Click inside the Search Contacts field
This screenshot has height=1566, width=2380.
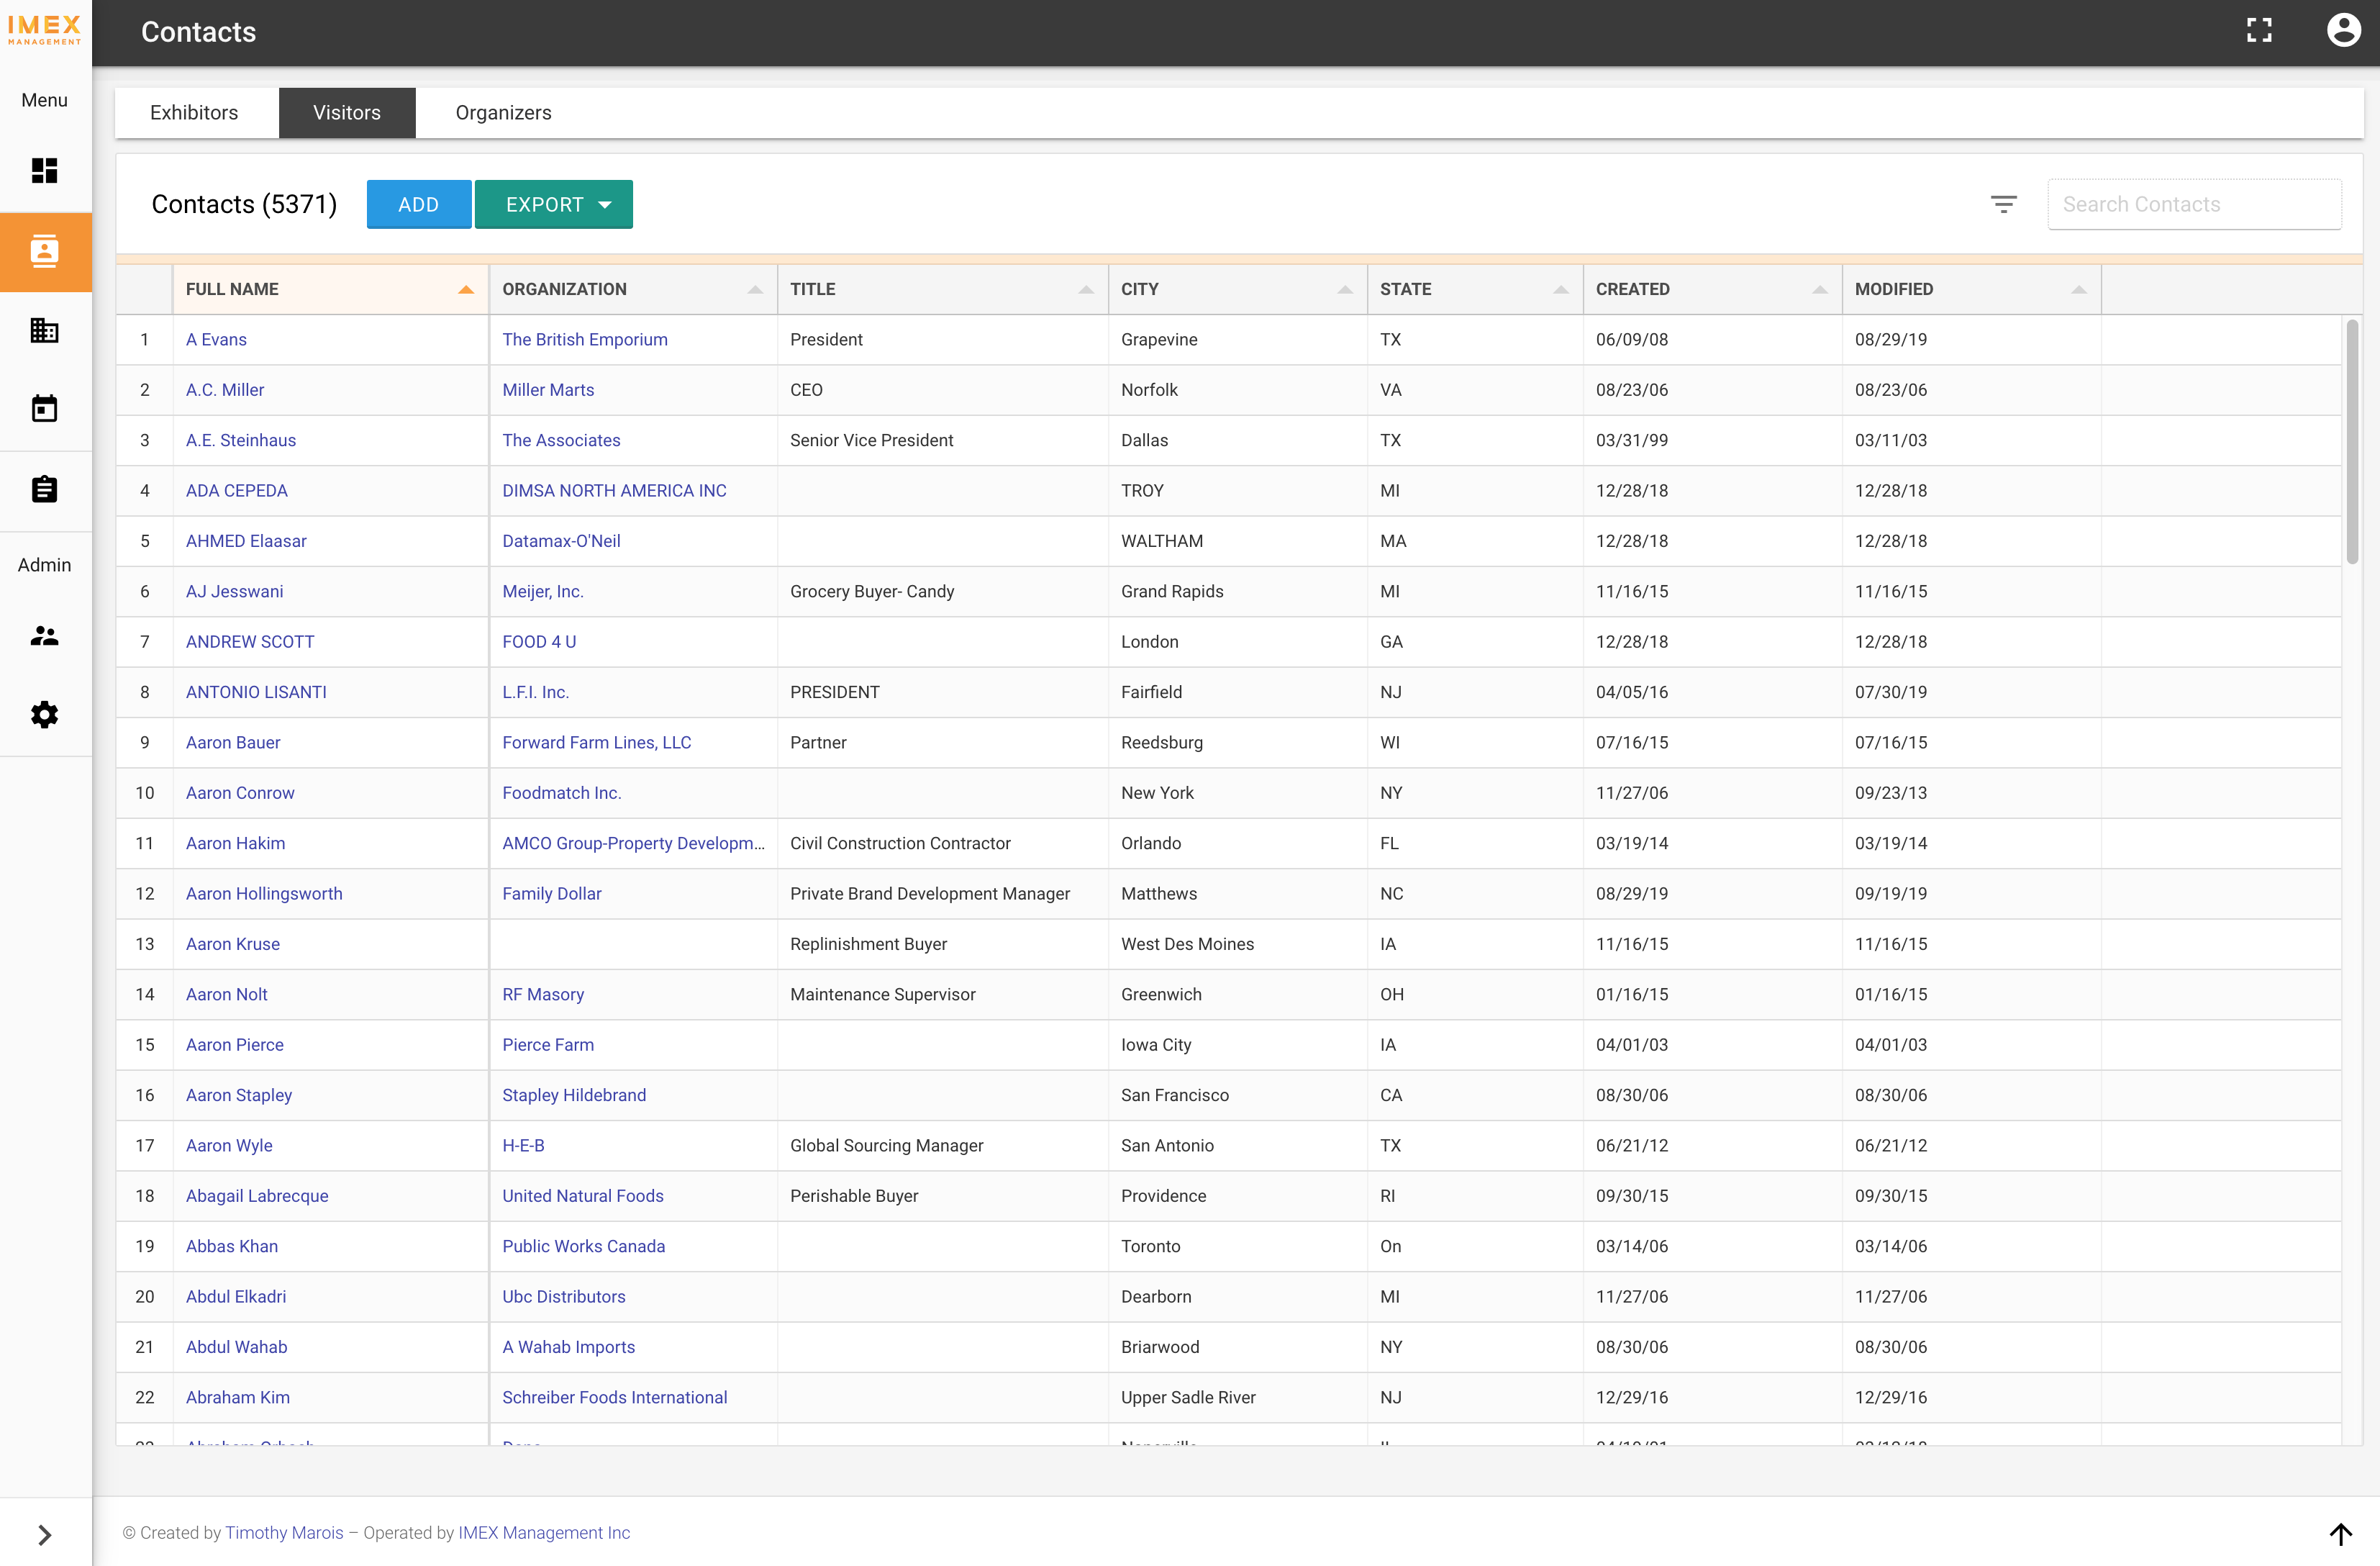pyautogui.click(x=2194, y=203)
